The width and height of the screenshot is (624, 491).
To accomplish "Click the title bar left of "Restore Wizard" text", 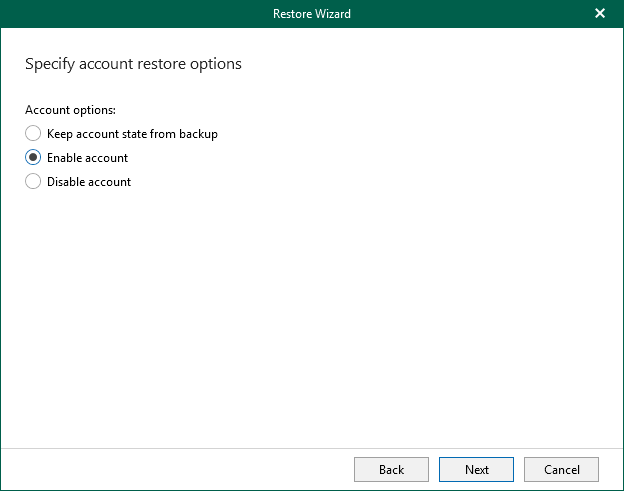I will (x=130, y=14).
